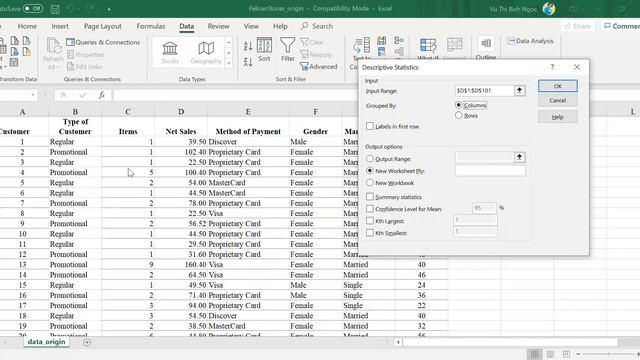Select Output Range radio option
Image resolution: width=640 pixels, height=360 pixels.
(370, 159)
